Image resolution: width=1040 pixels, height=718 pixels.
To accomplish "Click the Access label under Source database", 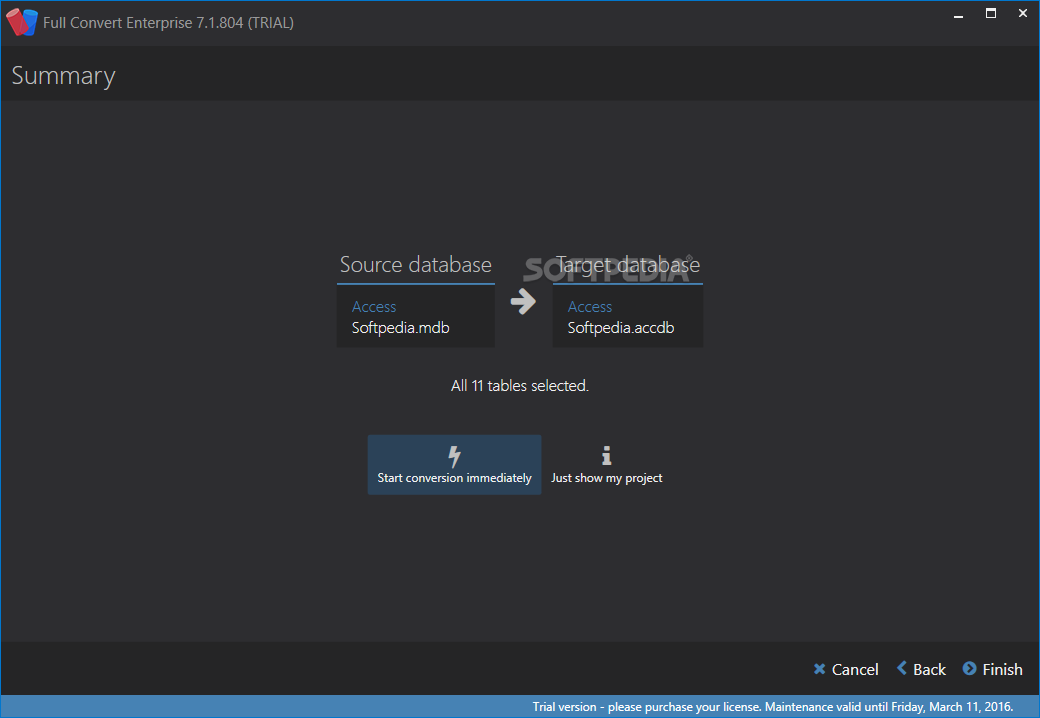I will pyautogui.click(x=374, y=307).
